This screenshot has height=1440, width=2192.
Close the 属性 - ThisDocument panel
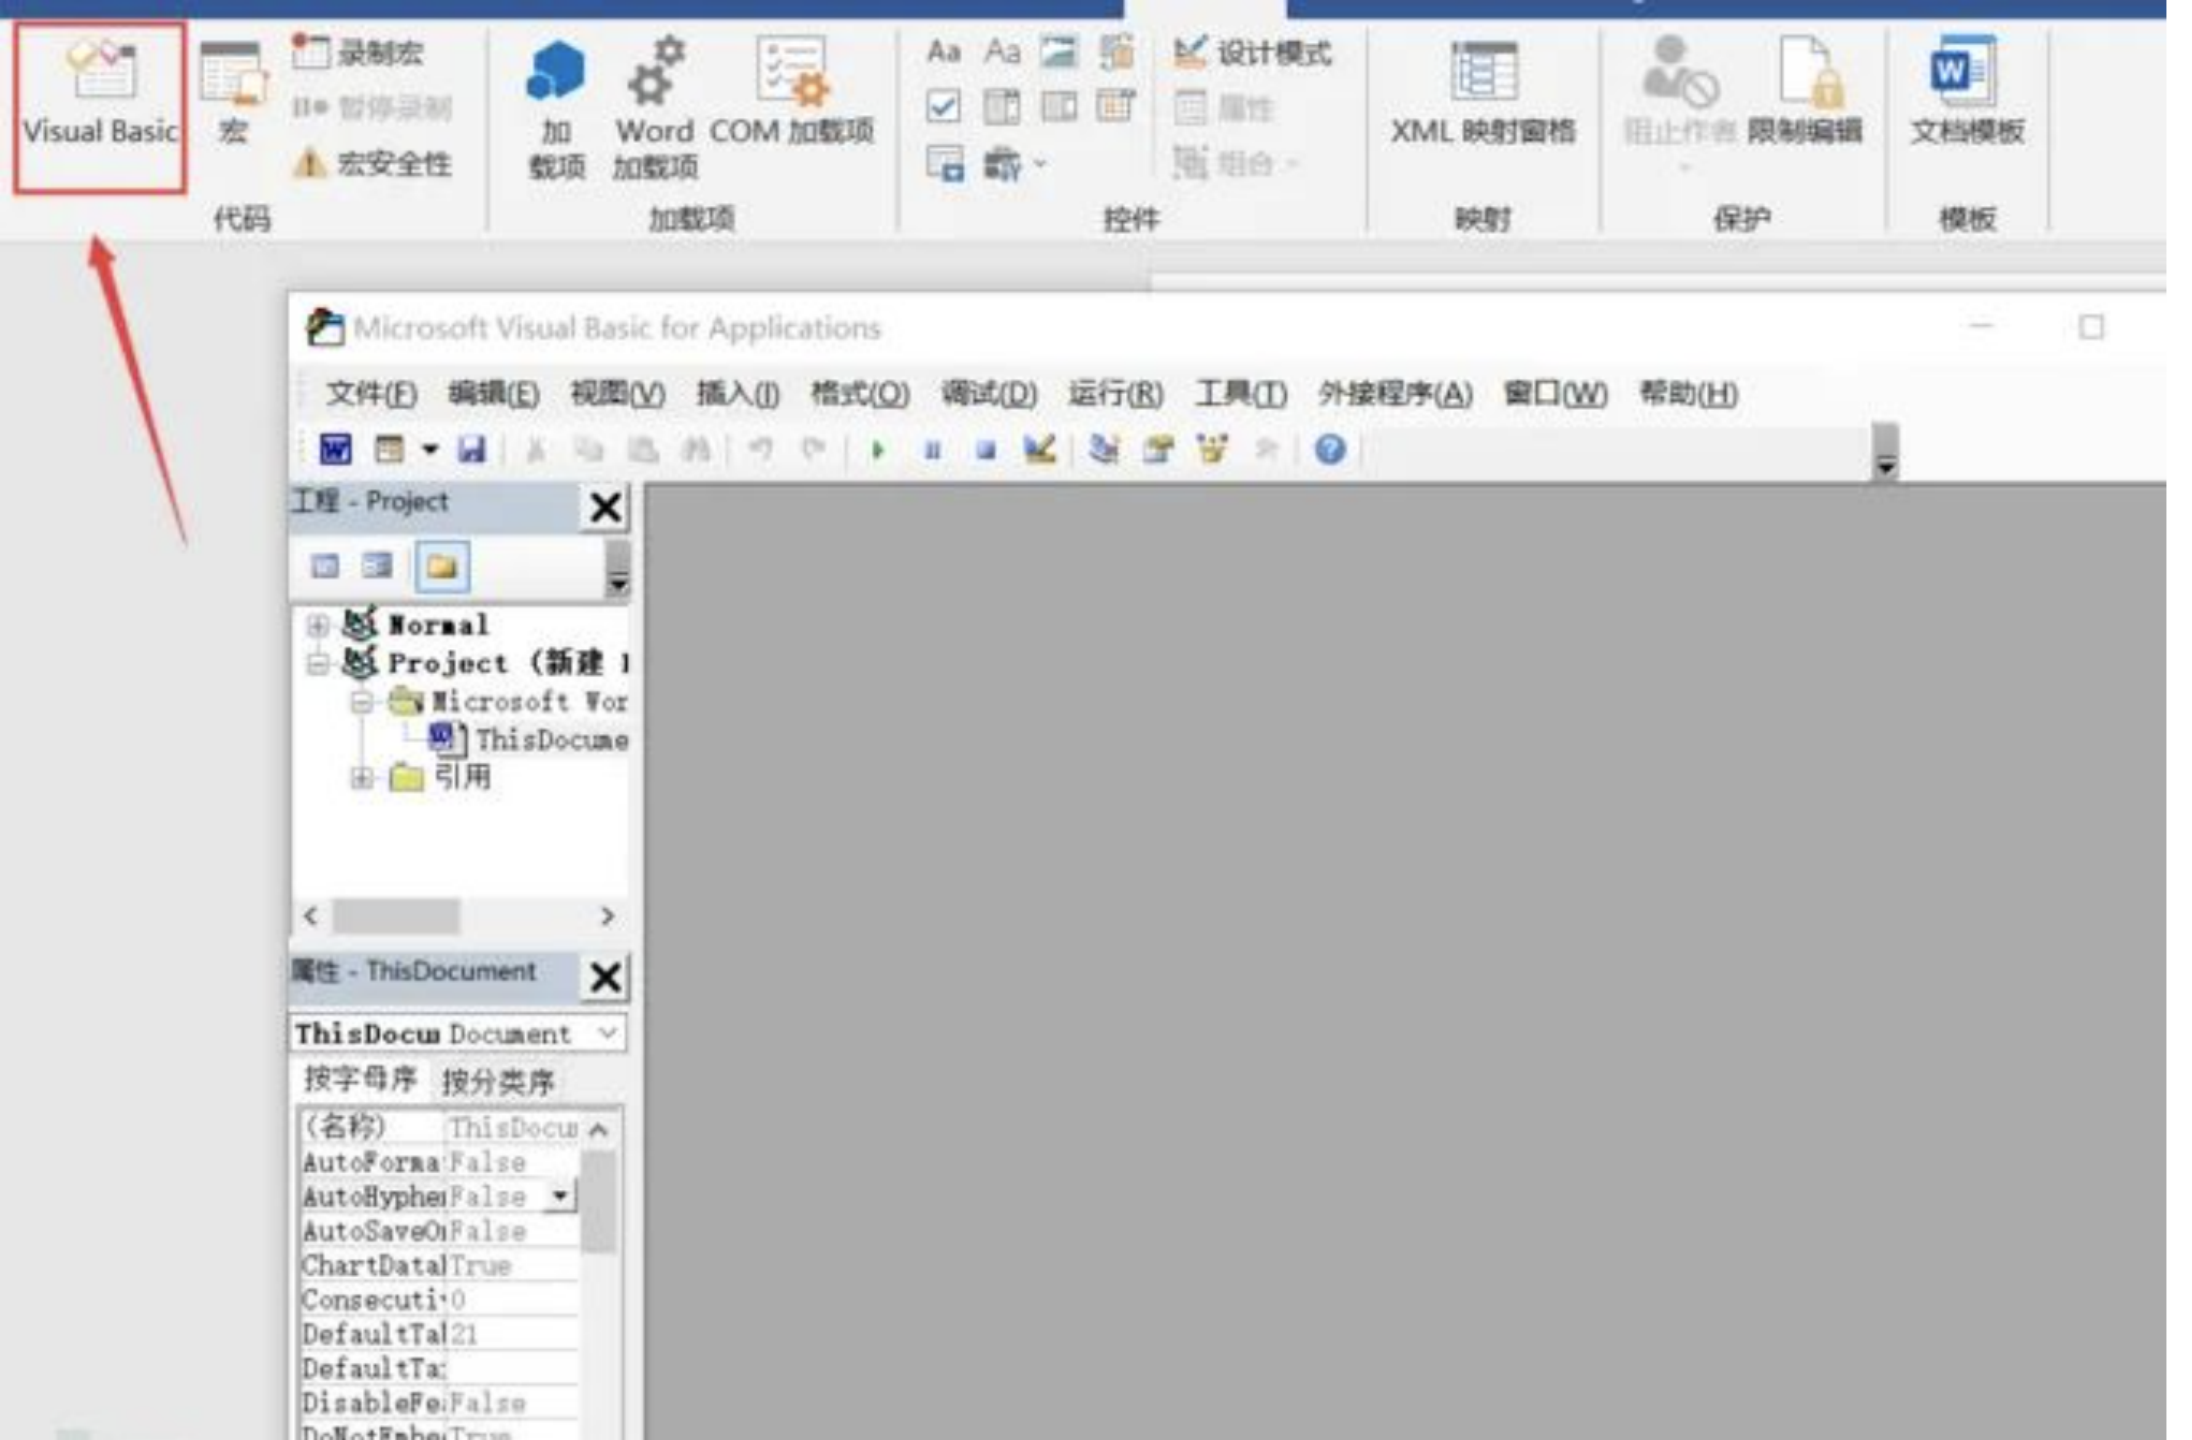pos(605,977)
